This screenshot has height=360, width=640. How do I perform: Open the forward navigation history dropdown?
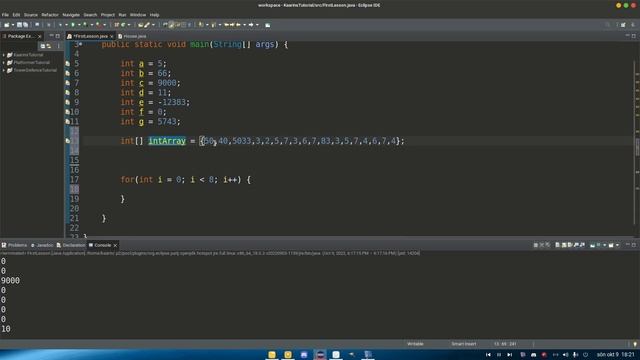[x=257, y=25]
